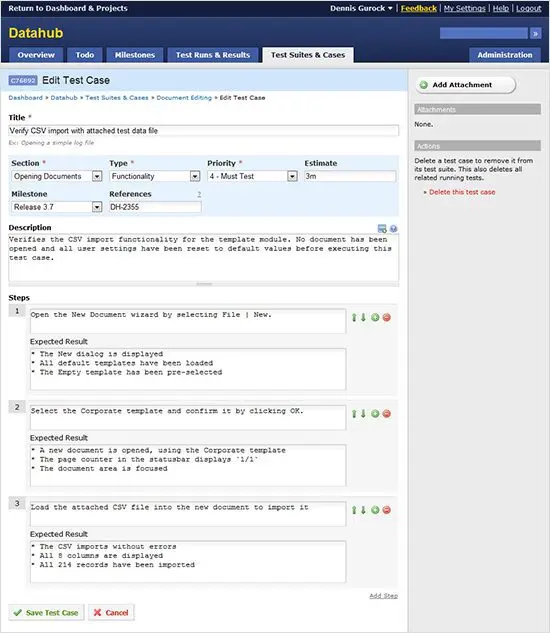Click the Logout link
550x633 pixels.
(x=529, y=8)
